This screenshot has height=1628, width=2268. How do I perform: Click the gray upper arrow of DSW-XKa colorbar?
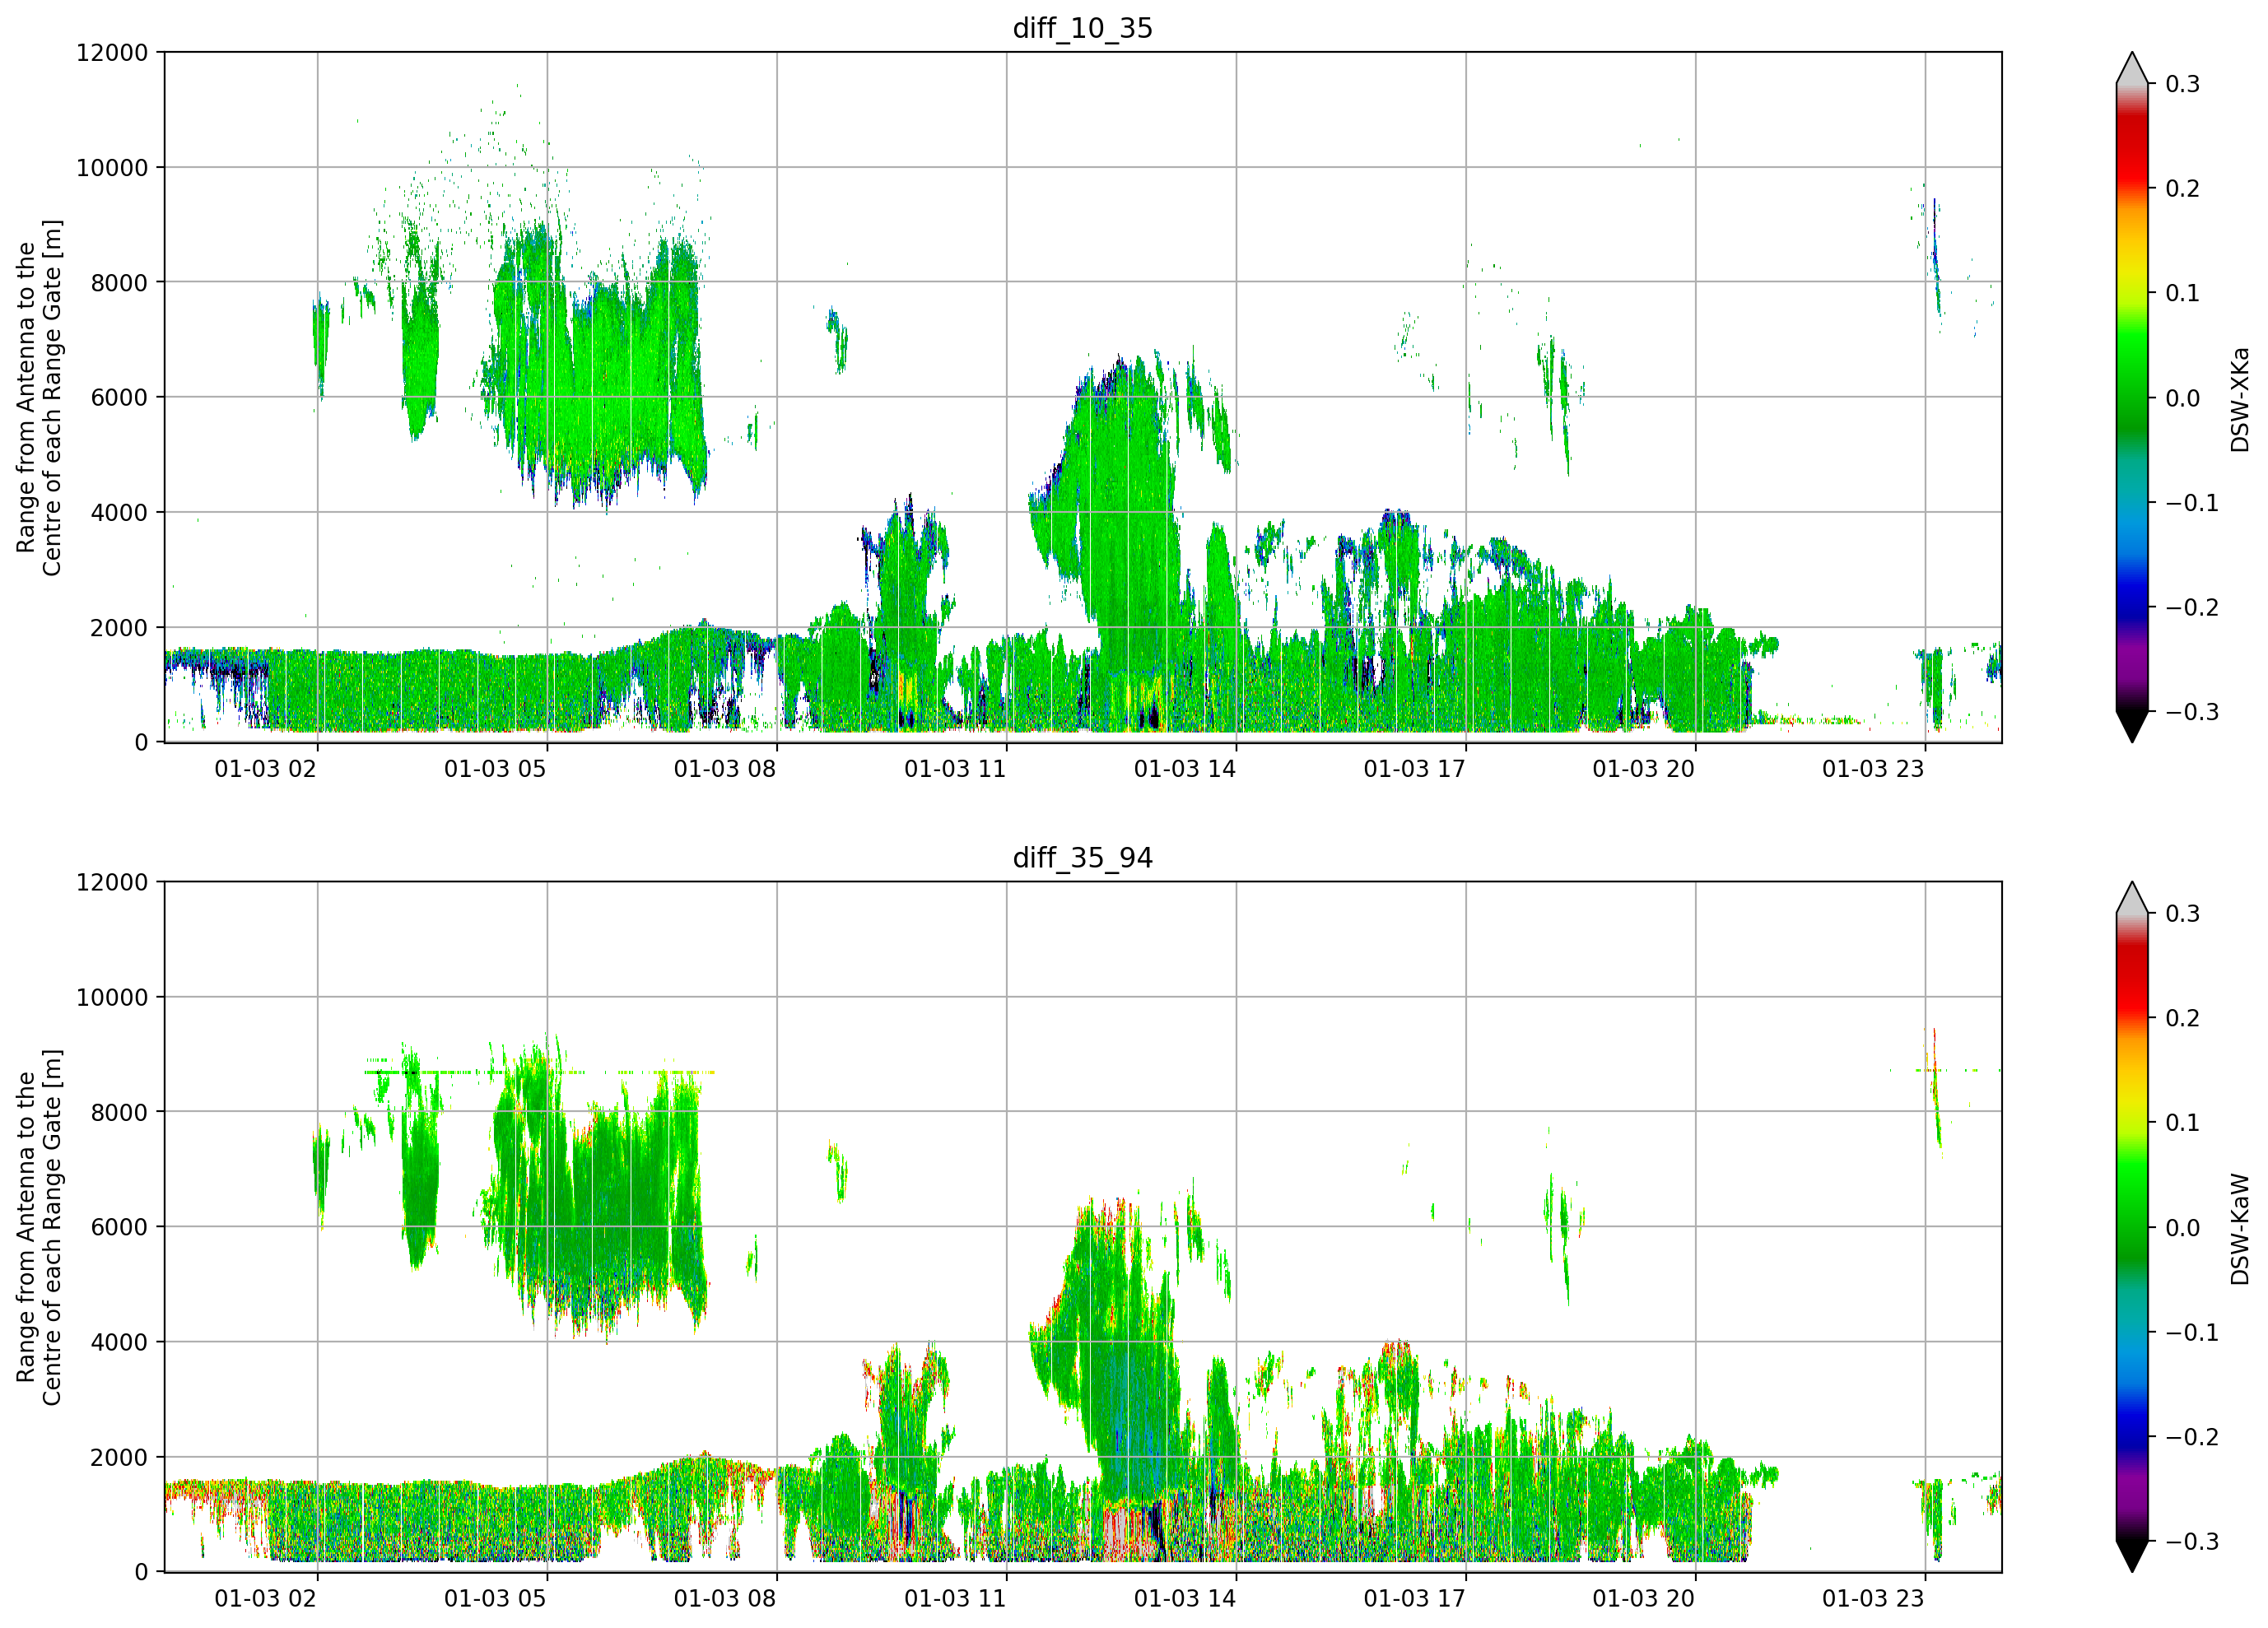(2132, 70)
